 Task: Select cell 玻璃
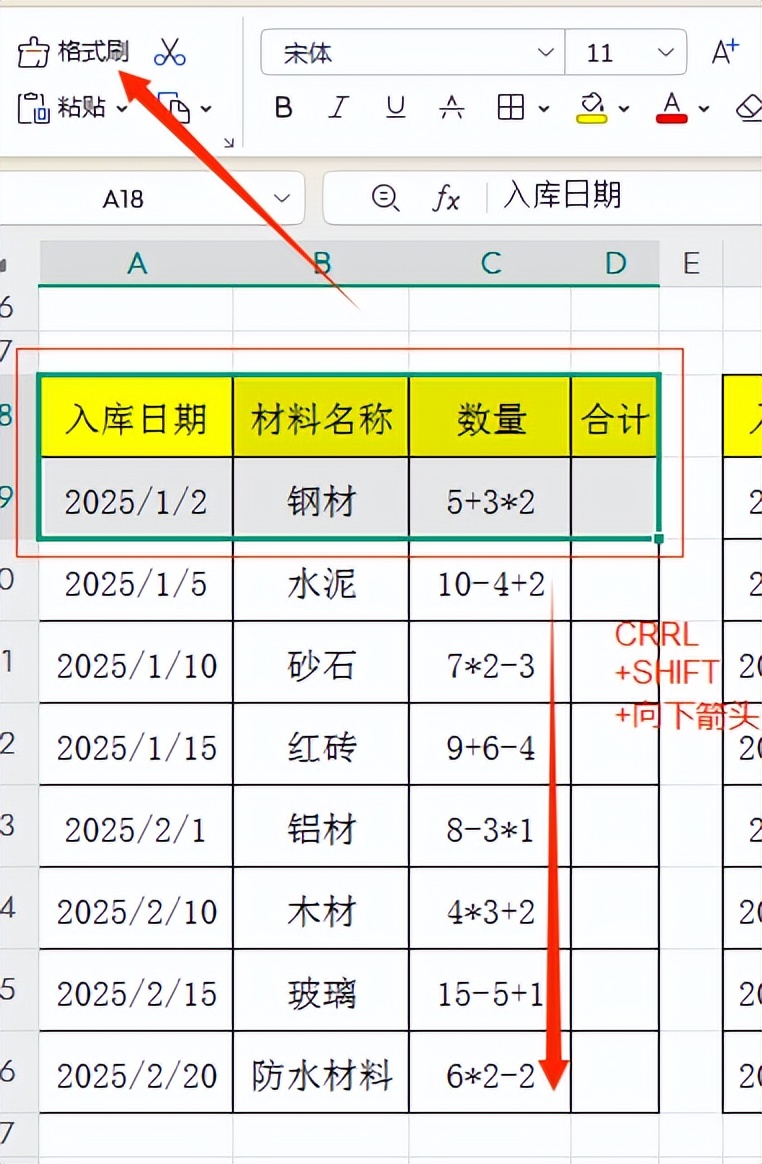321,991
